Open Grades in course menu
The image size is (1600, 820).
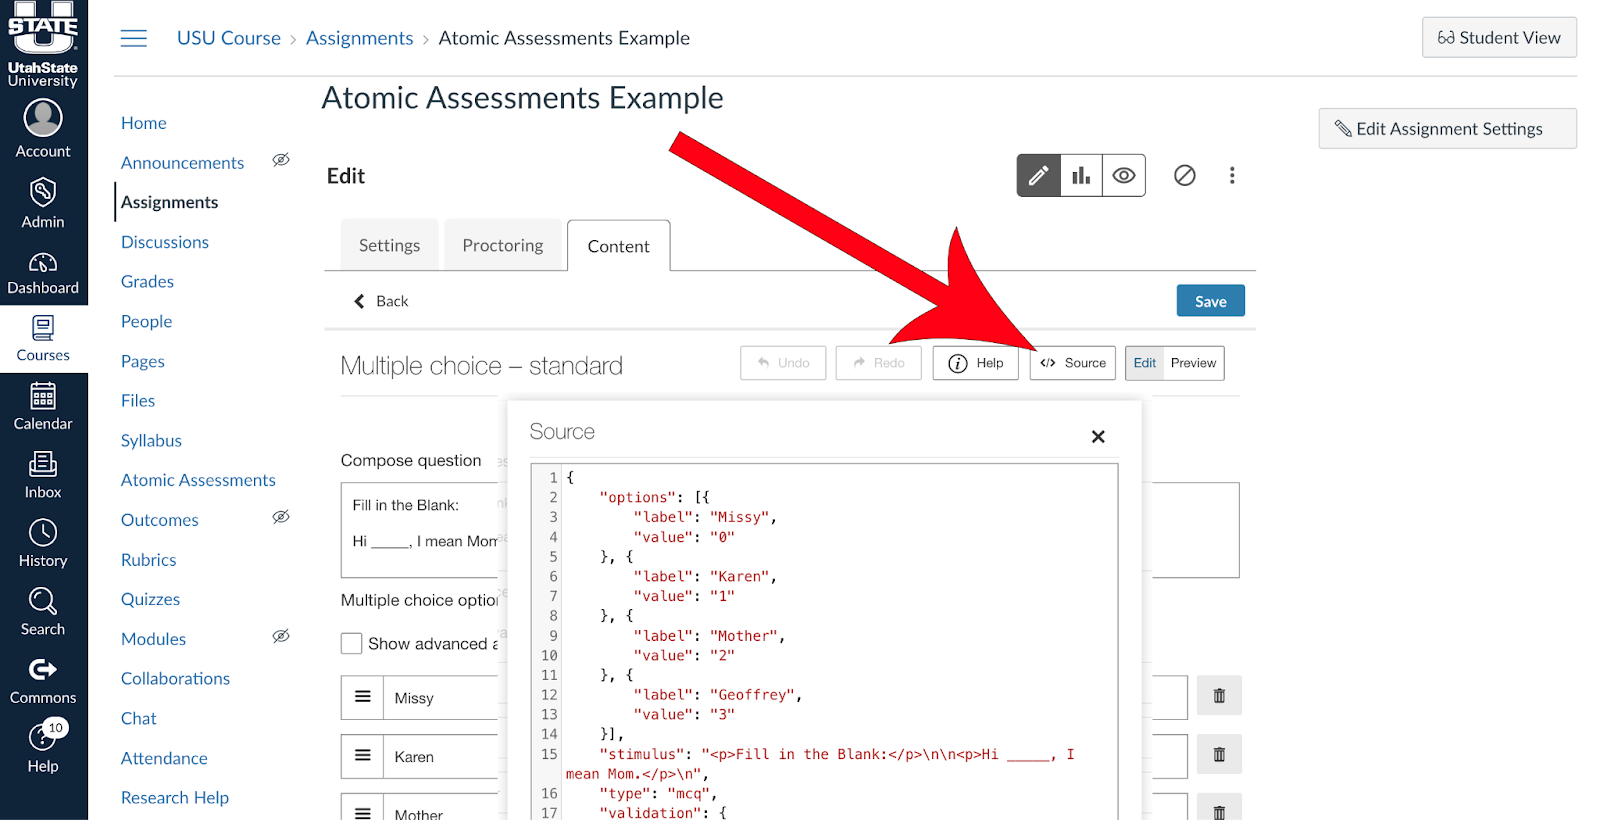[147, 282]
